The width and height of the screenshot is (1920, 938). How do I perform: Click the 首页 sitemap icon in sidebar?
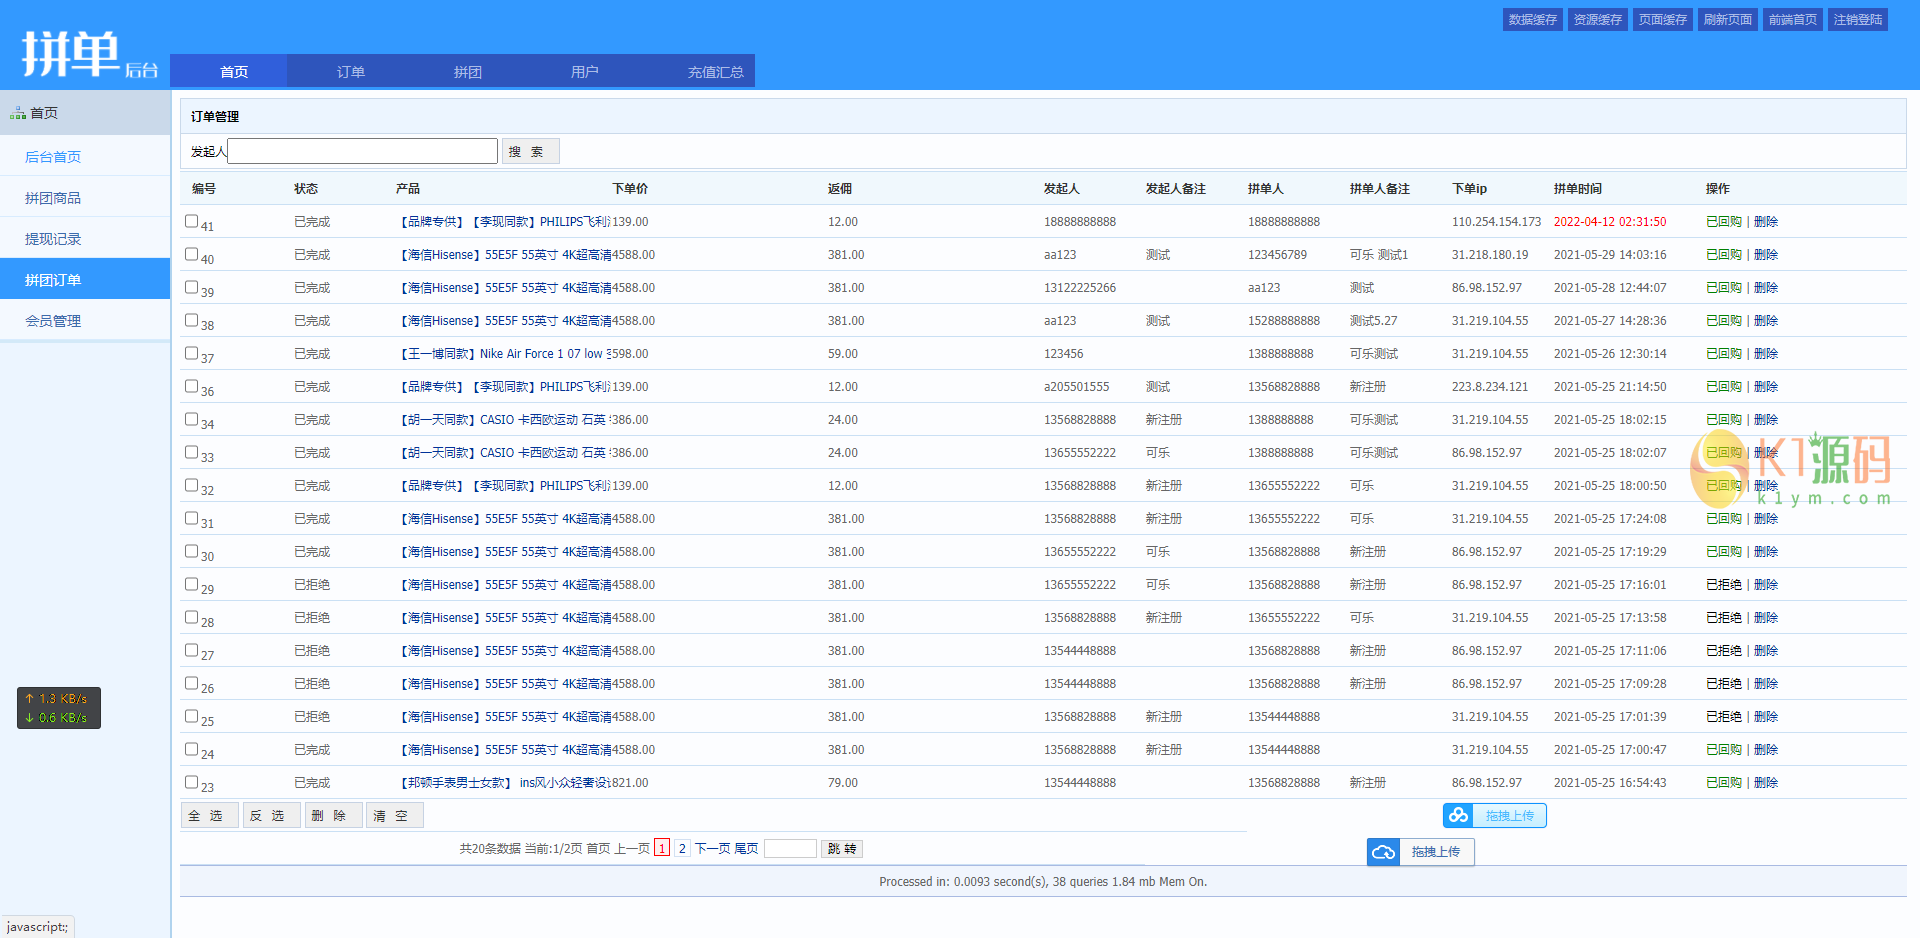pyautogui.click(x=18, y=114)
